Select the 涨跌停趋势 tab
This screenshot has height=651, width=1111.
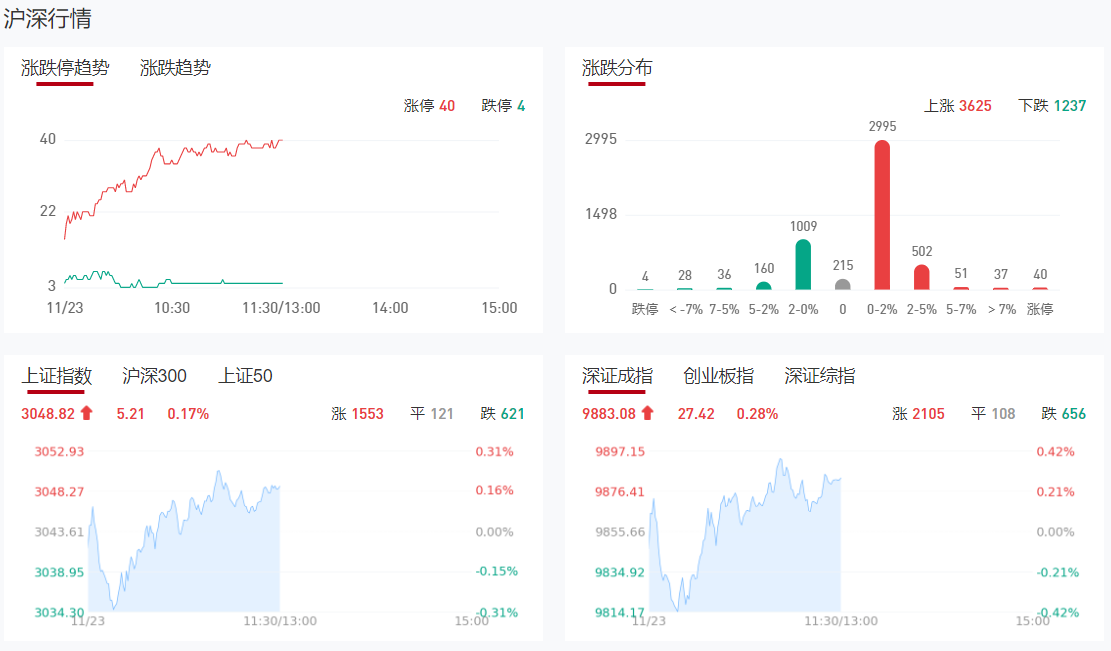[x=65, y=68]
